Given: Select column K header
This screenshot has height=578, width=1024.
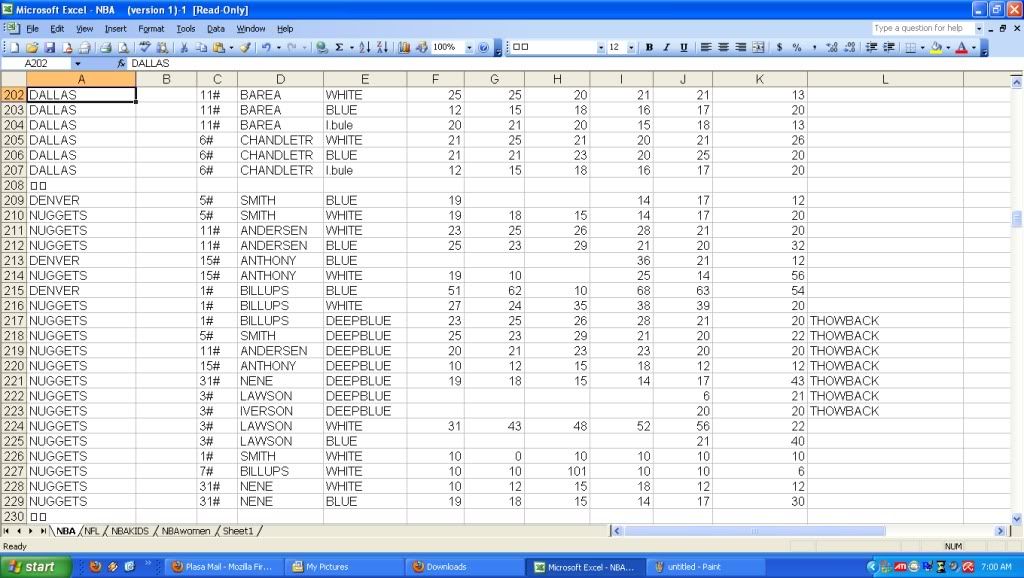Looking at the screenshot, I should coord(760,79).
